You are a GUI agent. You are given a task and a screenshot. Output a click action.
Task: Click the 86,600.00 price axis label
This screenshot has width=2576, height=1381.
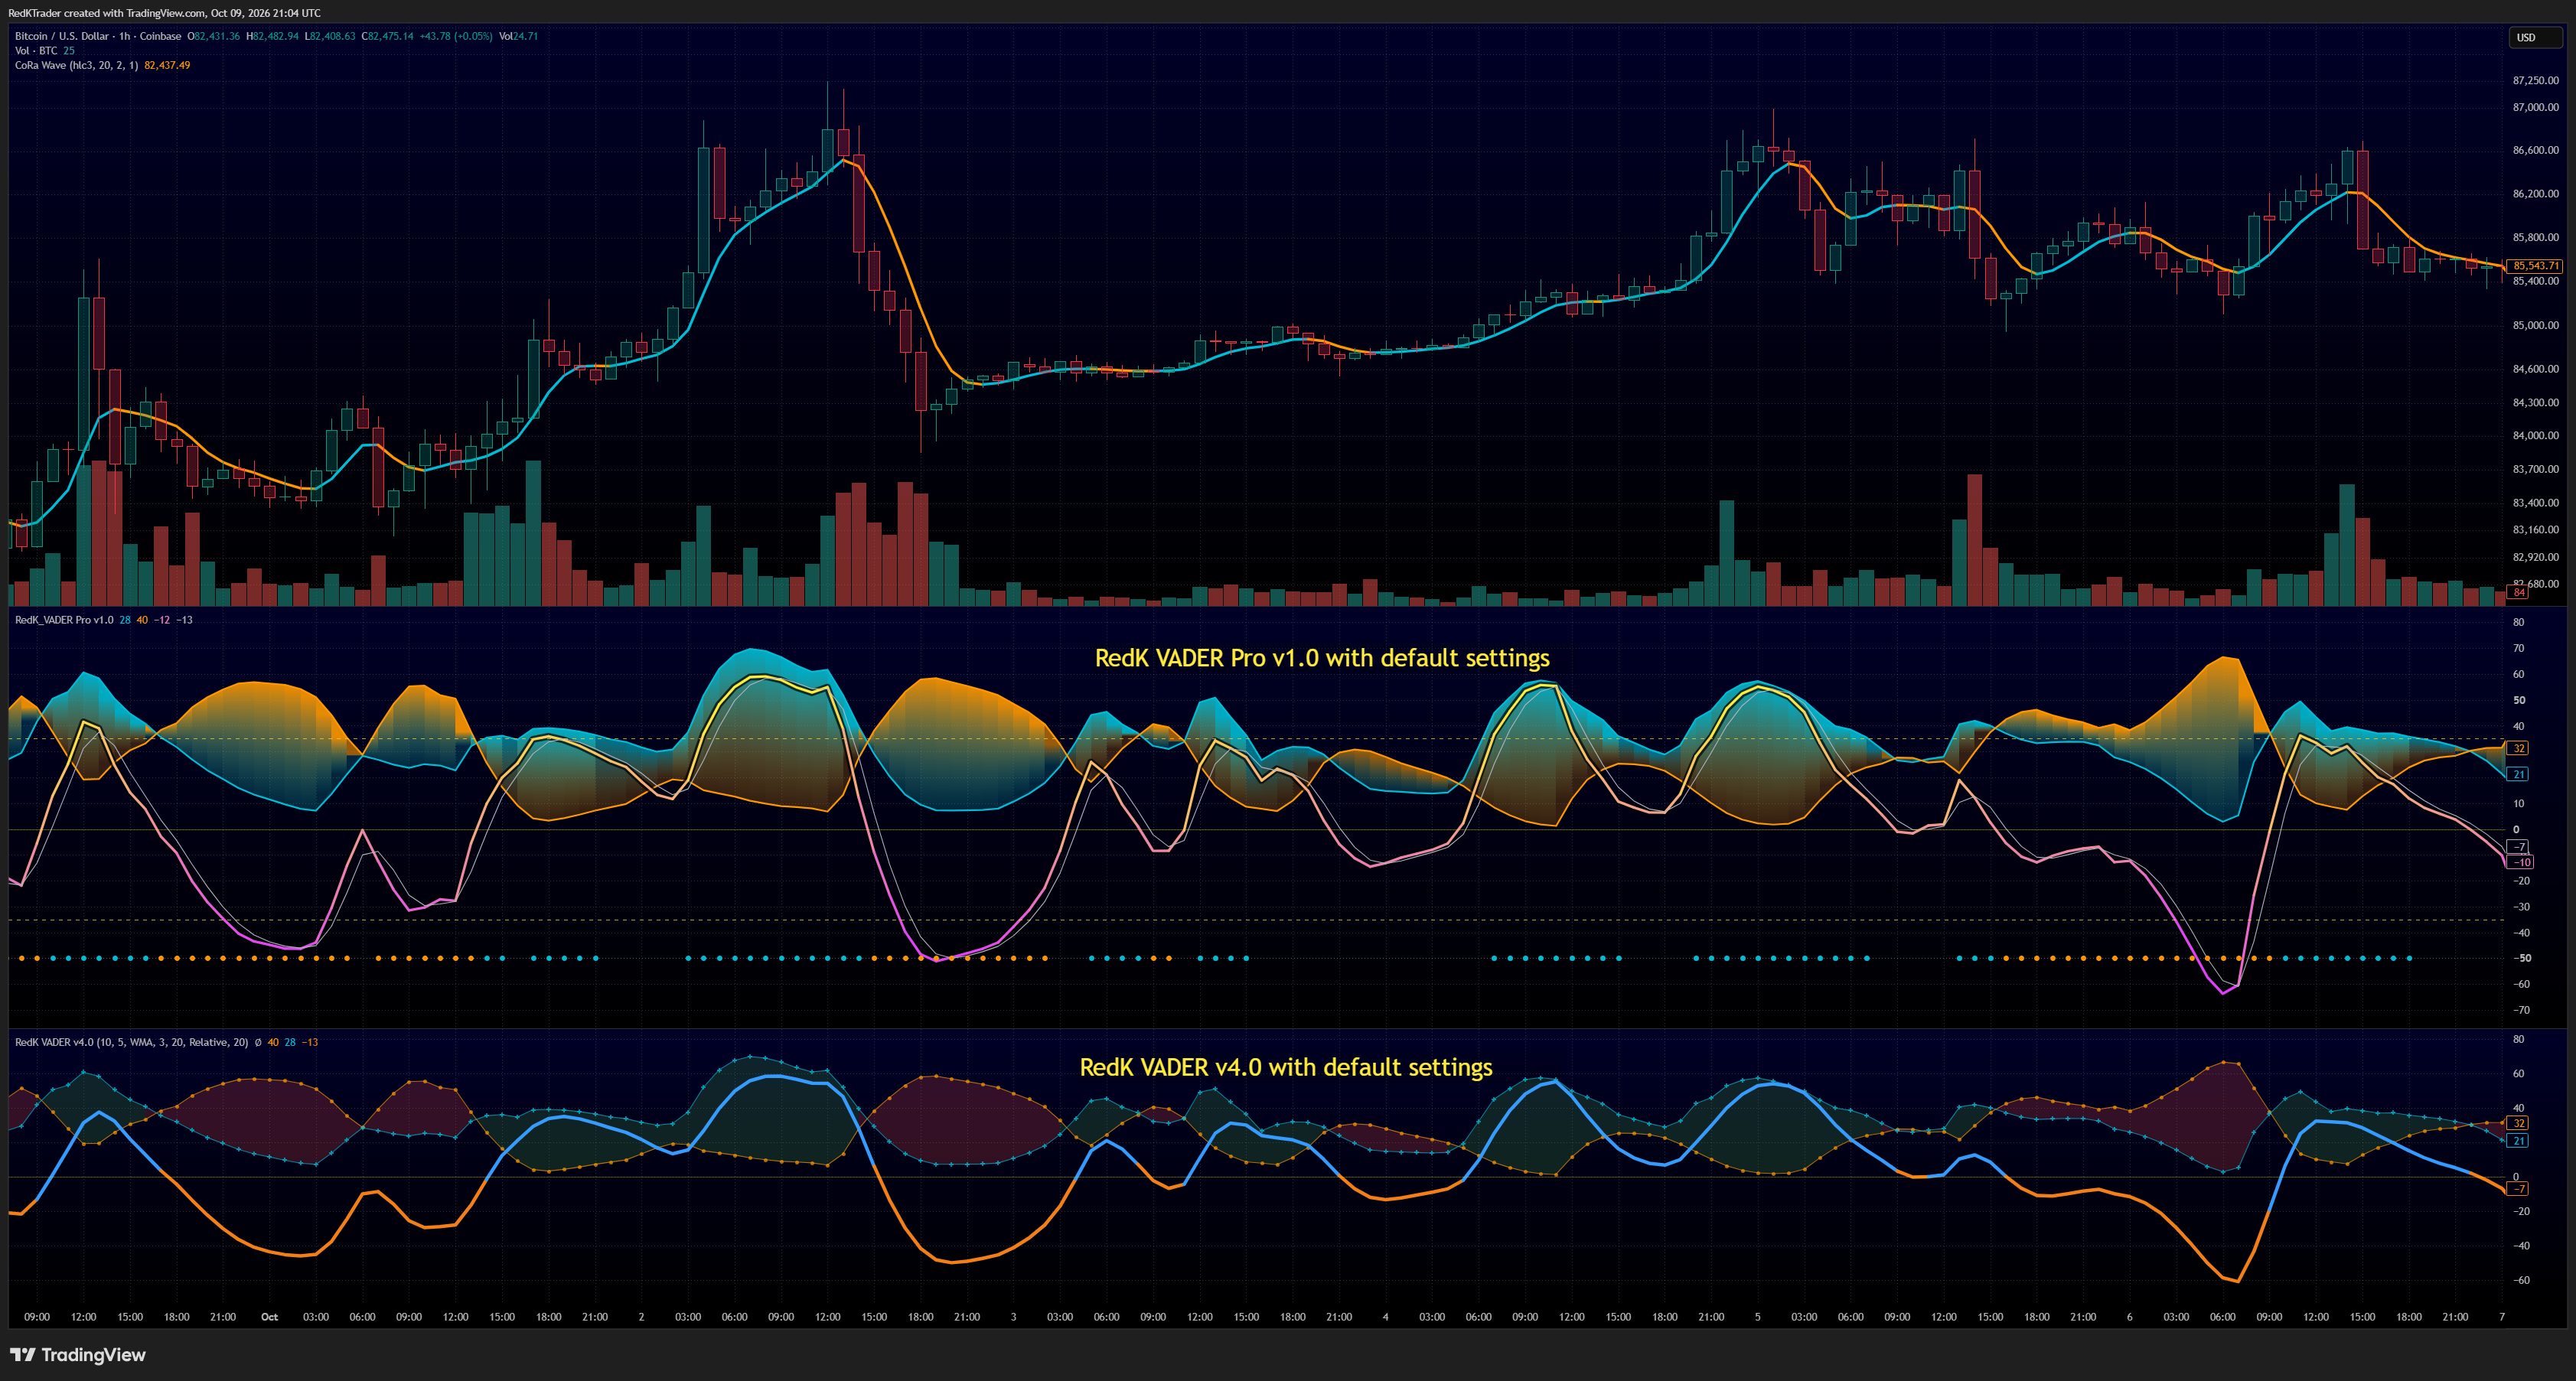tap(2535, 150)
